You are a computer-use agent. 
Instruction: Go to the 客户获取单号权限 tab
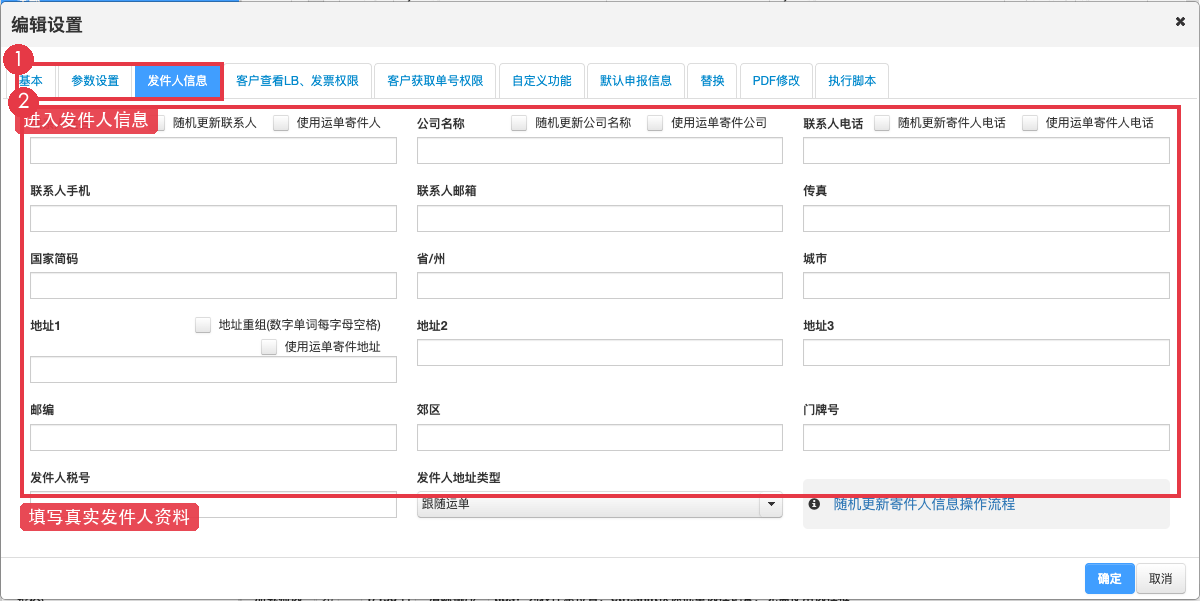click(435, 81)
